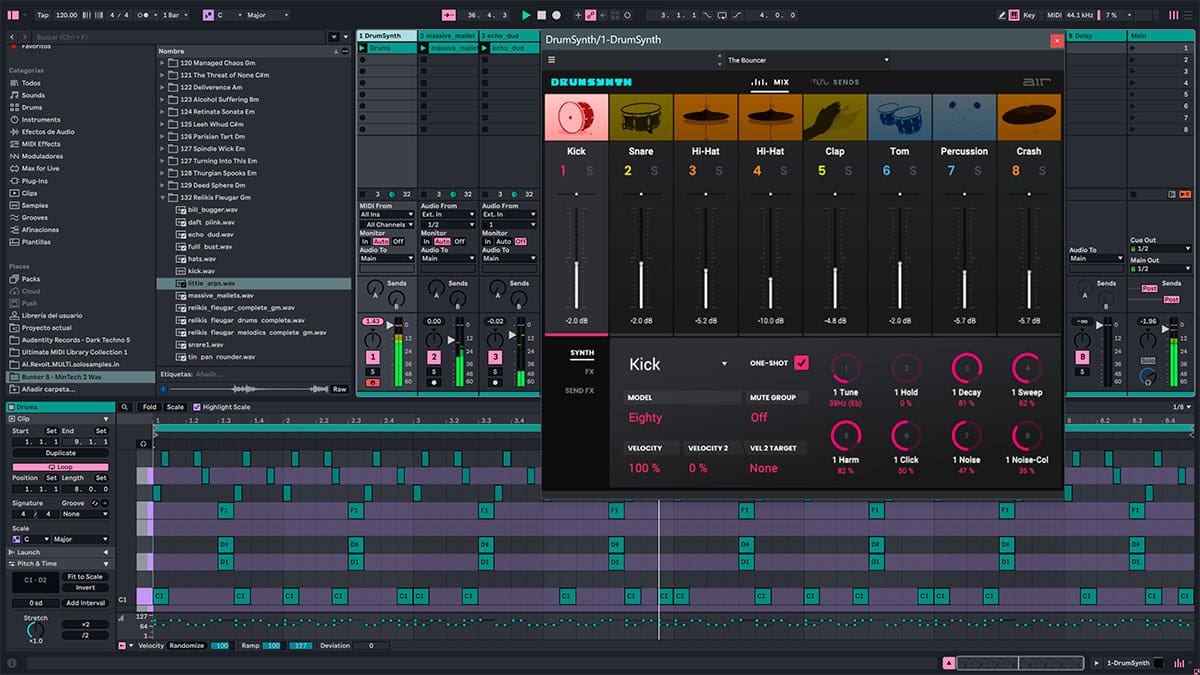The height and width of the screenshot is (675, 1200).
Task: Adjust the 1 Decay knob
Action: pos(967,369)
